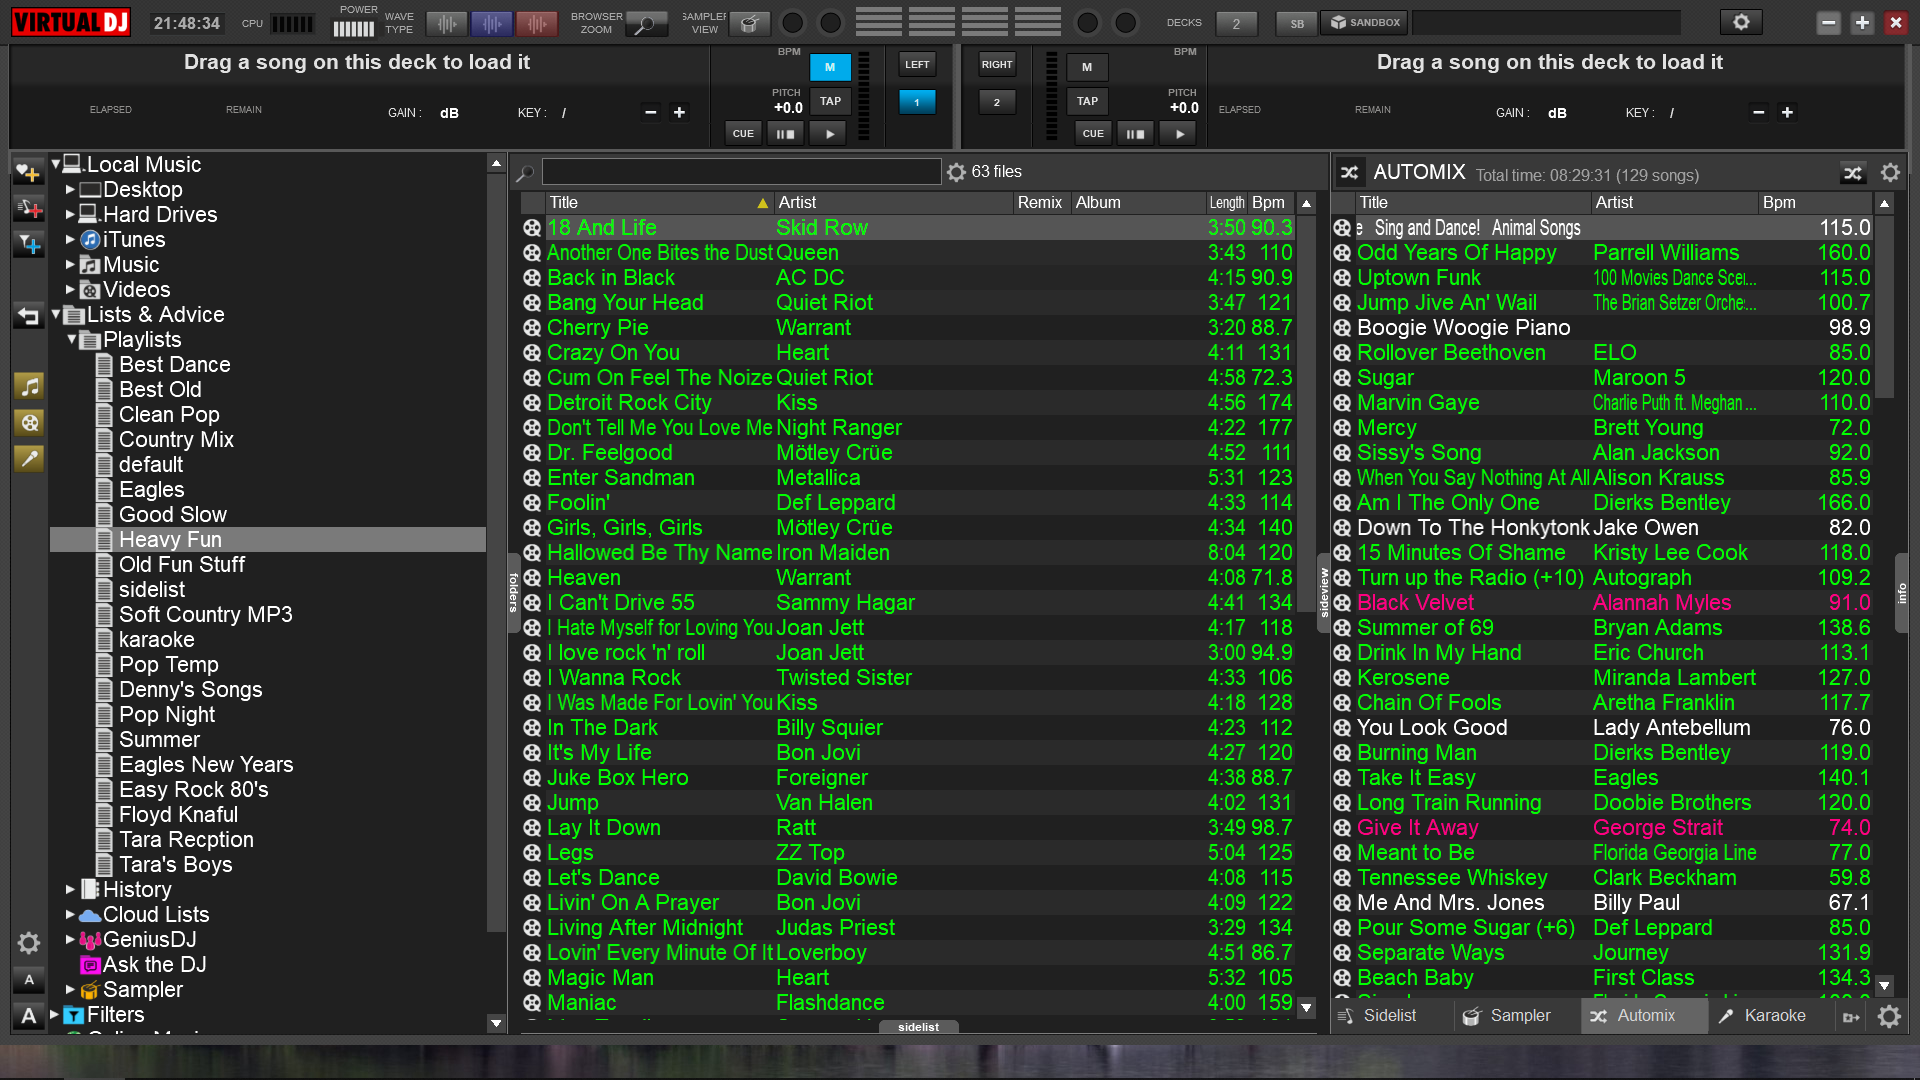Click the back arrow icon in sidebar

28,316
